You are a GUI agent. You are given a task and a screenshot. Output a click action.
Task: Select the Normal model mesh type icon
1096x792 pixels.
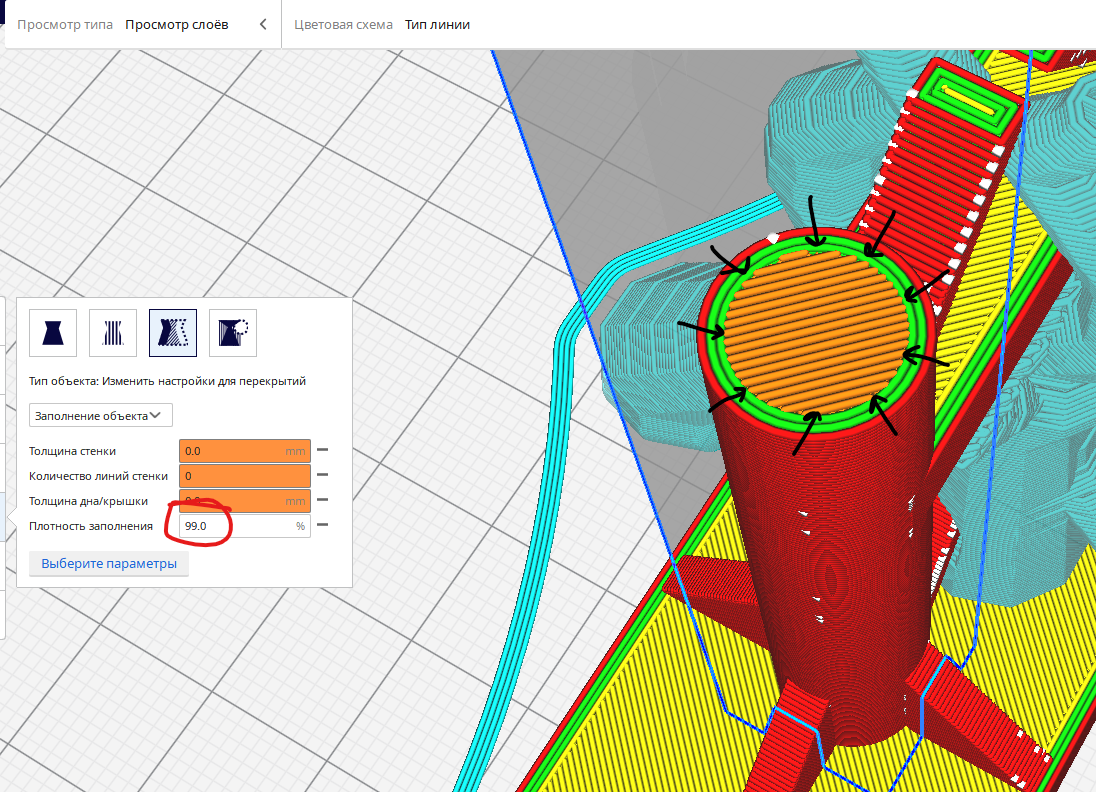coord(53,333)
